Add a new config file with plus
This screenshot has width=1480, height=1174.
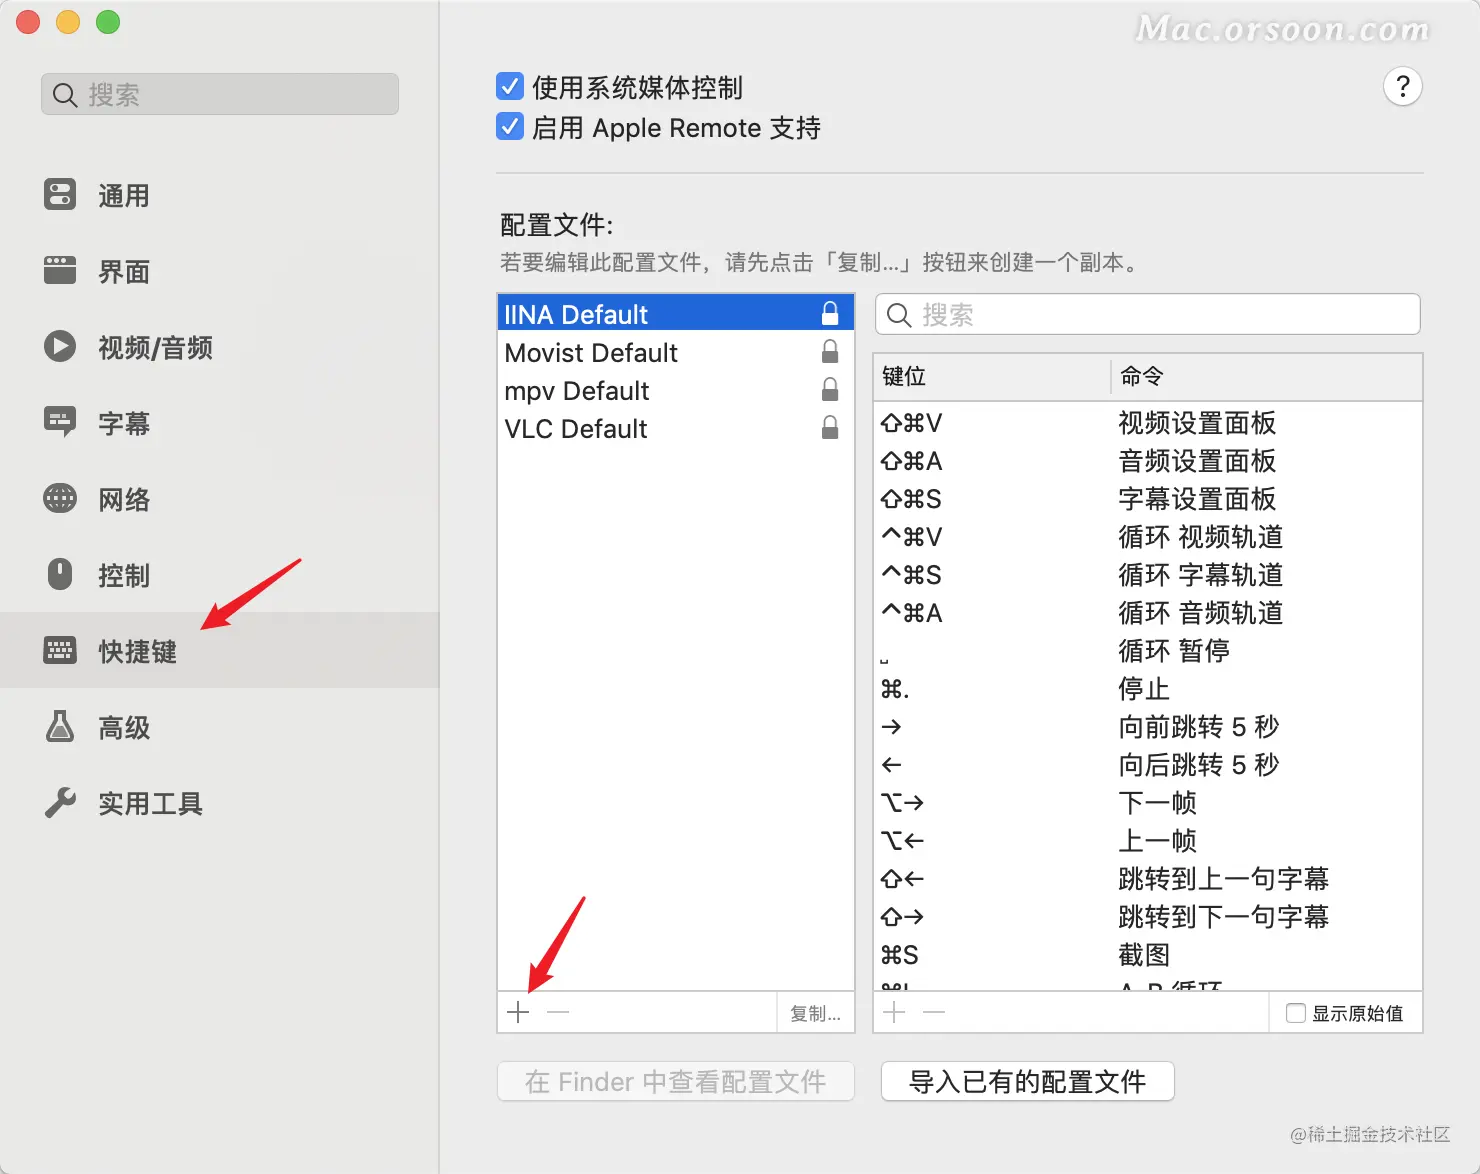click(x=518, y=1012)
